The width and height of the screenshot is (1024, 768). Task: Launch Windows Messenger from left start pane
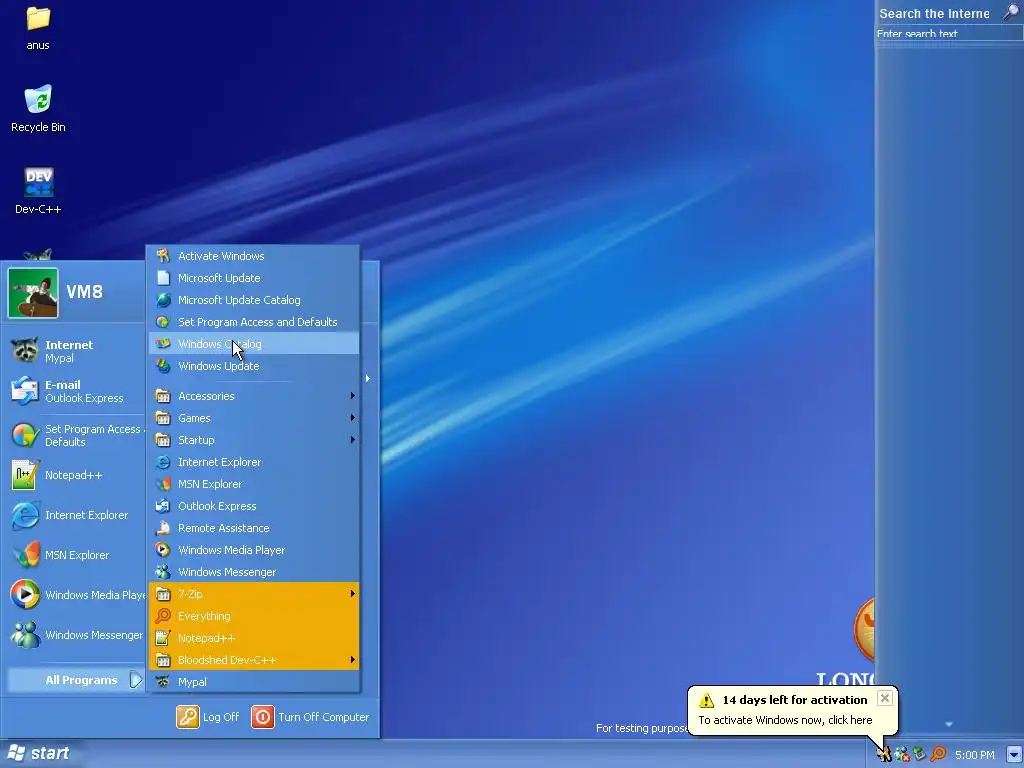74,635
